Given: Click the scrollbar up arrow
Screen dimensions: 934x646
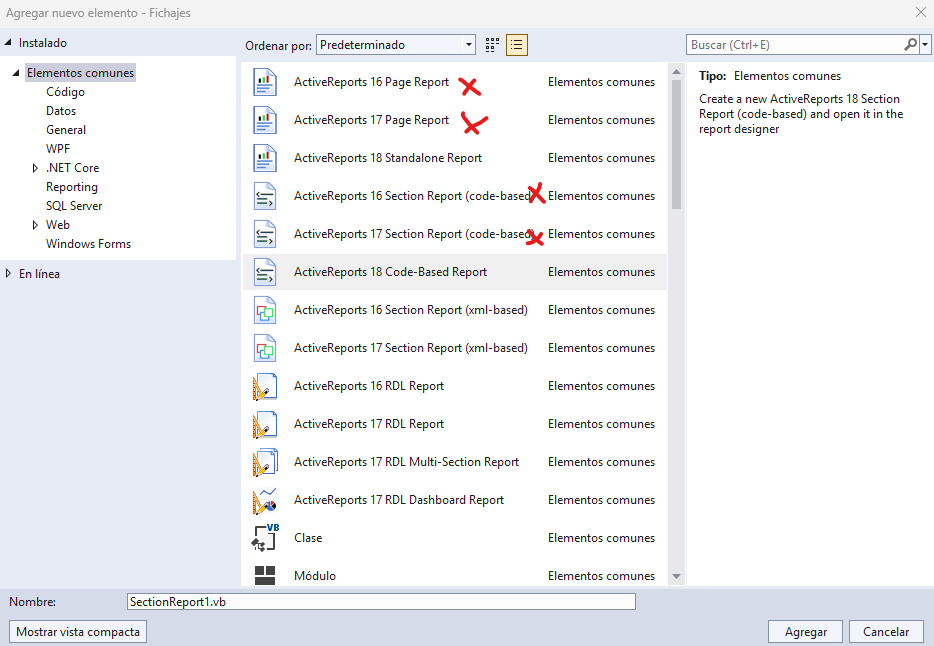Looking at the screenshot, I should pos(676,72).
